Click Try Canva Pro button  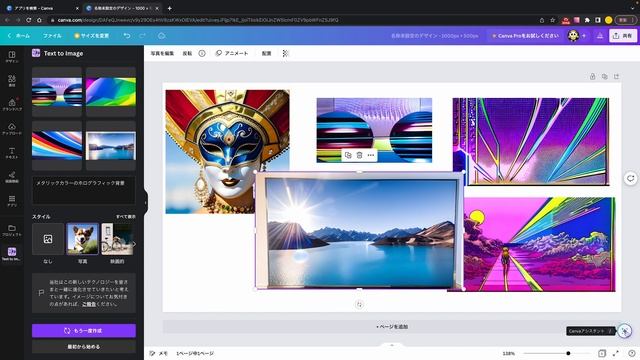(525, 36)
